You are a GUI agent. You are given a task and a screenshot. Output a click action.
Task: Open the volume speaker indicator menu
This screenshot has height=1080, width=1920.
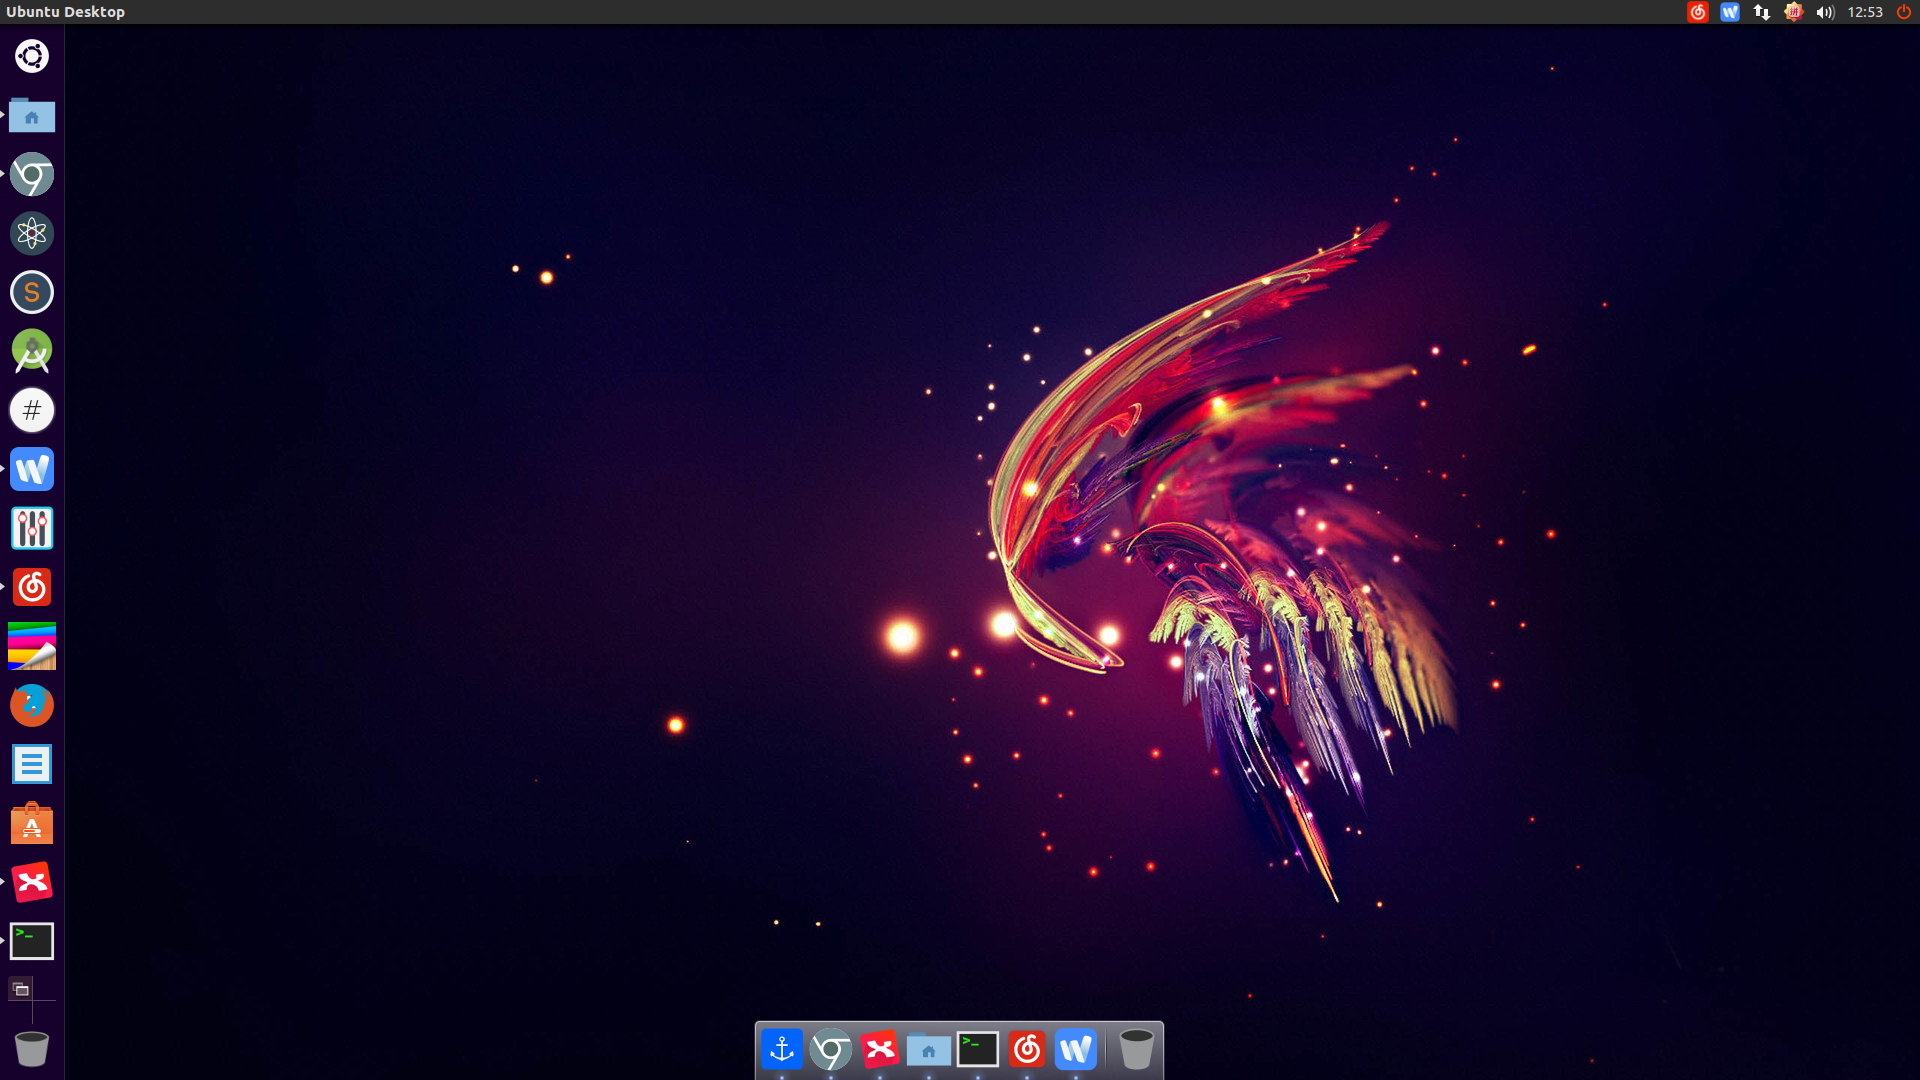point(1826,12)
